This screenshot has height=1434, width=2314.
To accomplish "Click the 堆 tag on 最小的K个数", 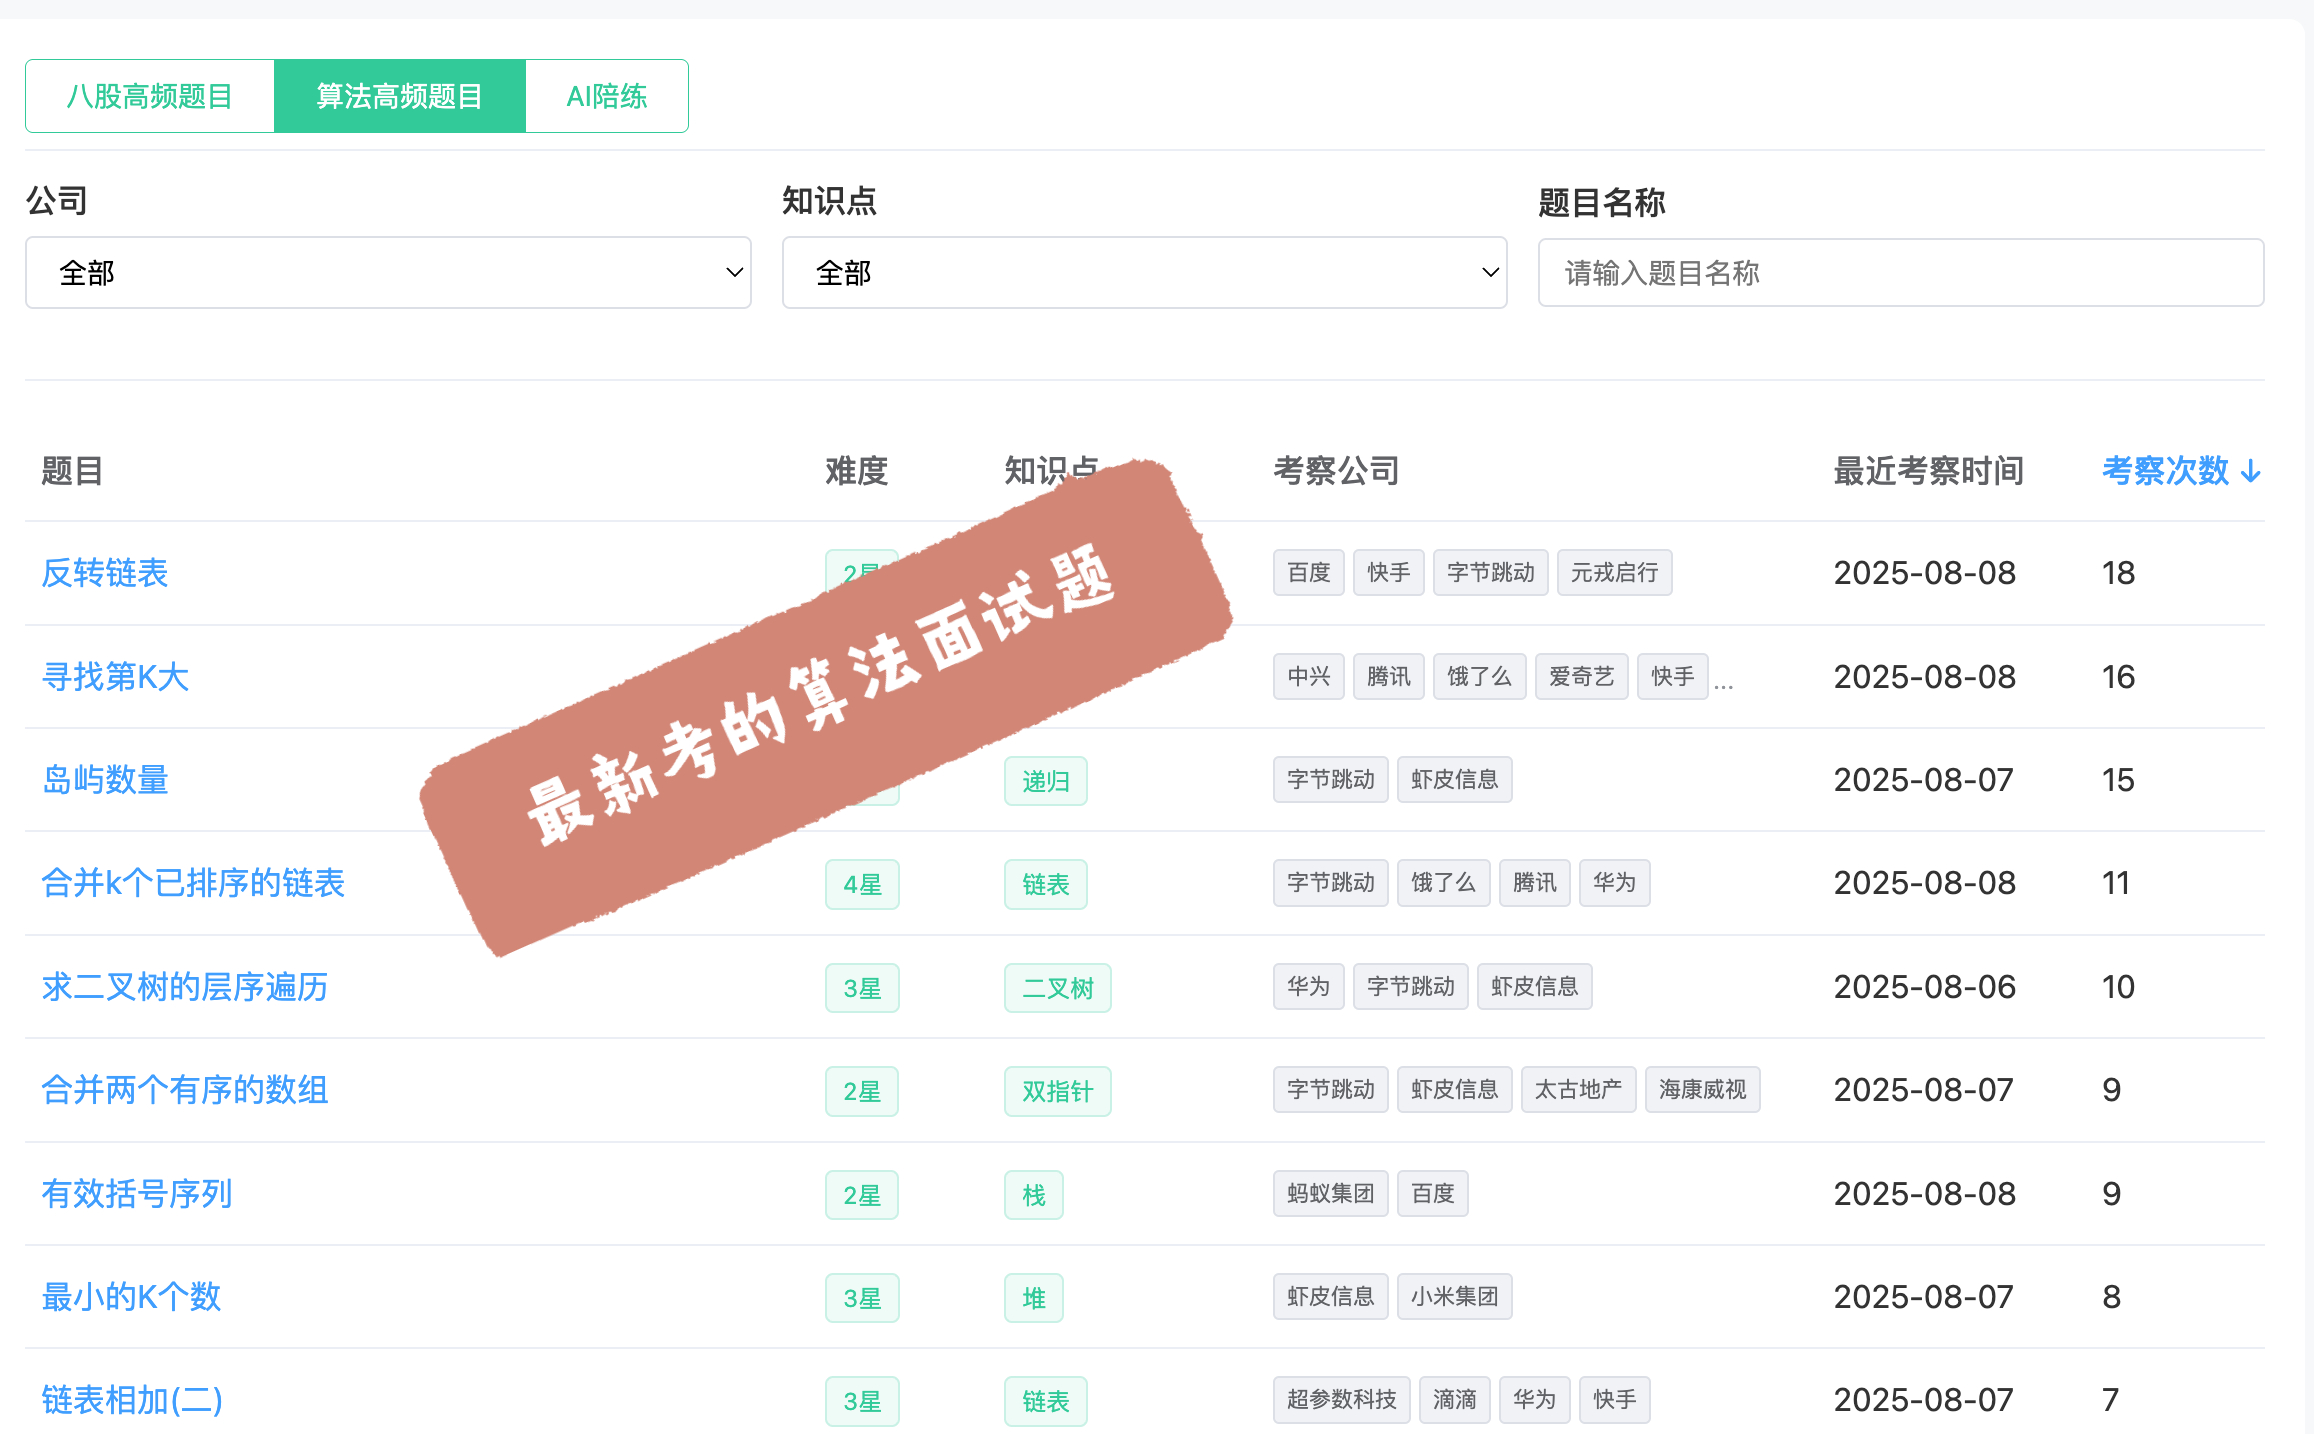I will (1033, 1297).
